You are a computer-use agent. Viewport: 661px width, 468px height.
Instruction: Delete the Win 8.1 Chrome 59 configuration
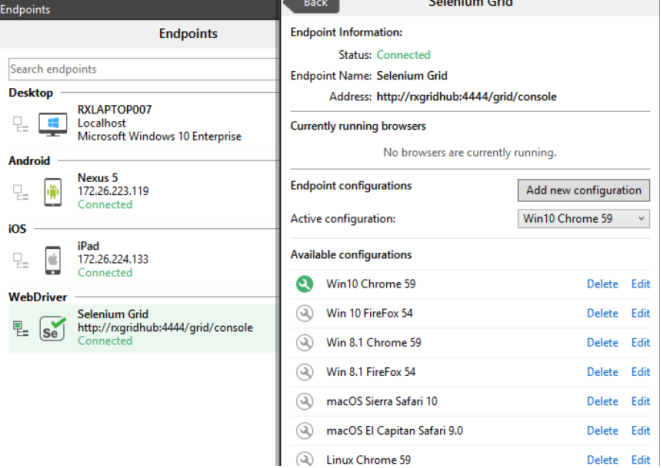[602, 343]
